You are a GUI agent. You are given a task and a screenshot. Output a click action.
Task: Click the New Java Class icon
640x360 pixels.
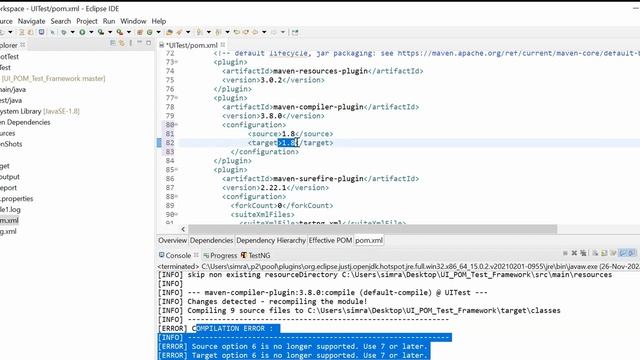tap(150, 32)
